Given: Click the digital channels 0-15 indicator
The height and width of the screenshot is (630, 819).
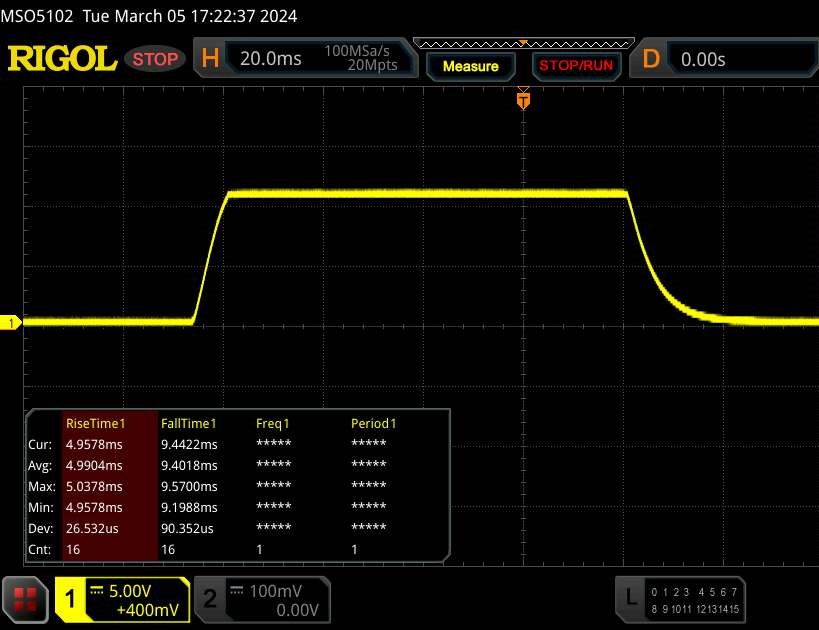Looking at the screenshot, I should 695,600.
